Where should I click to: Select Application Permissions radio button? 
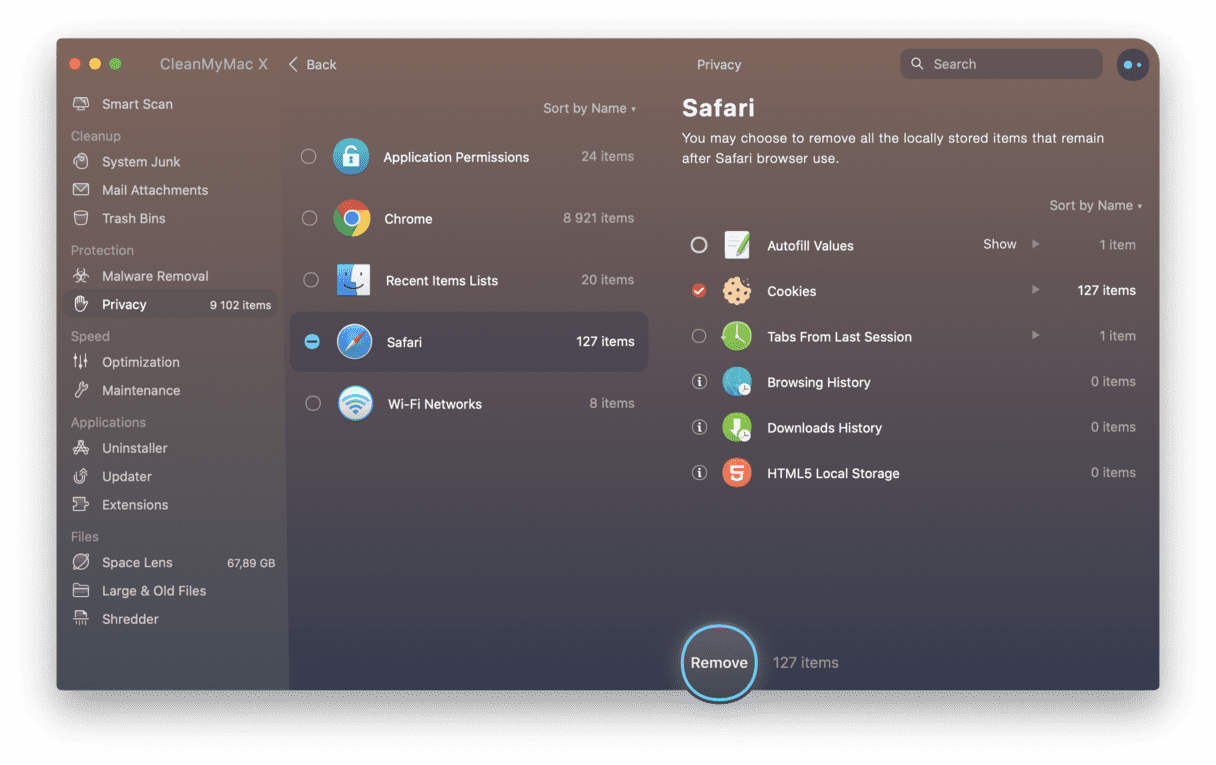click(309, 156)
